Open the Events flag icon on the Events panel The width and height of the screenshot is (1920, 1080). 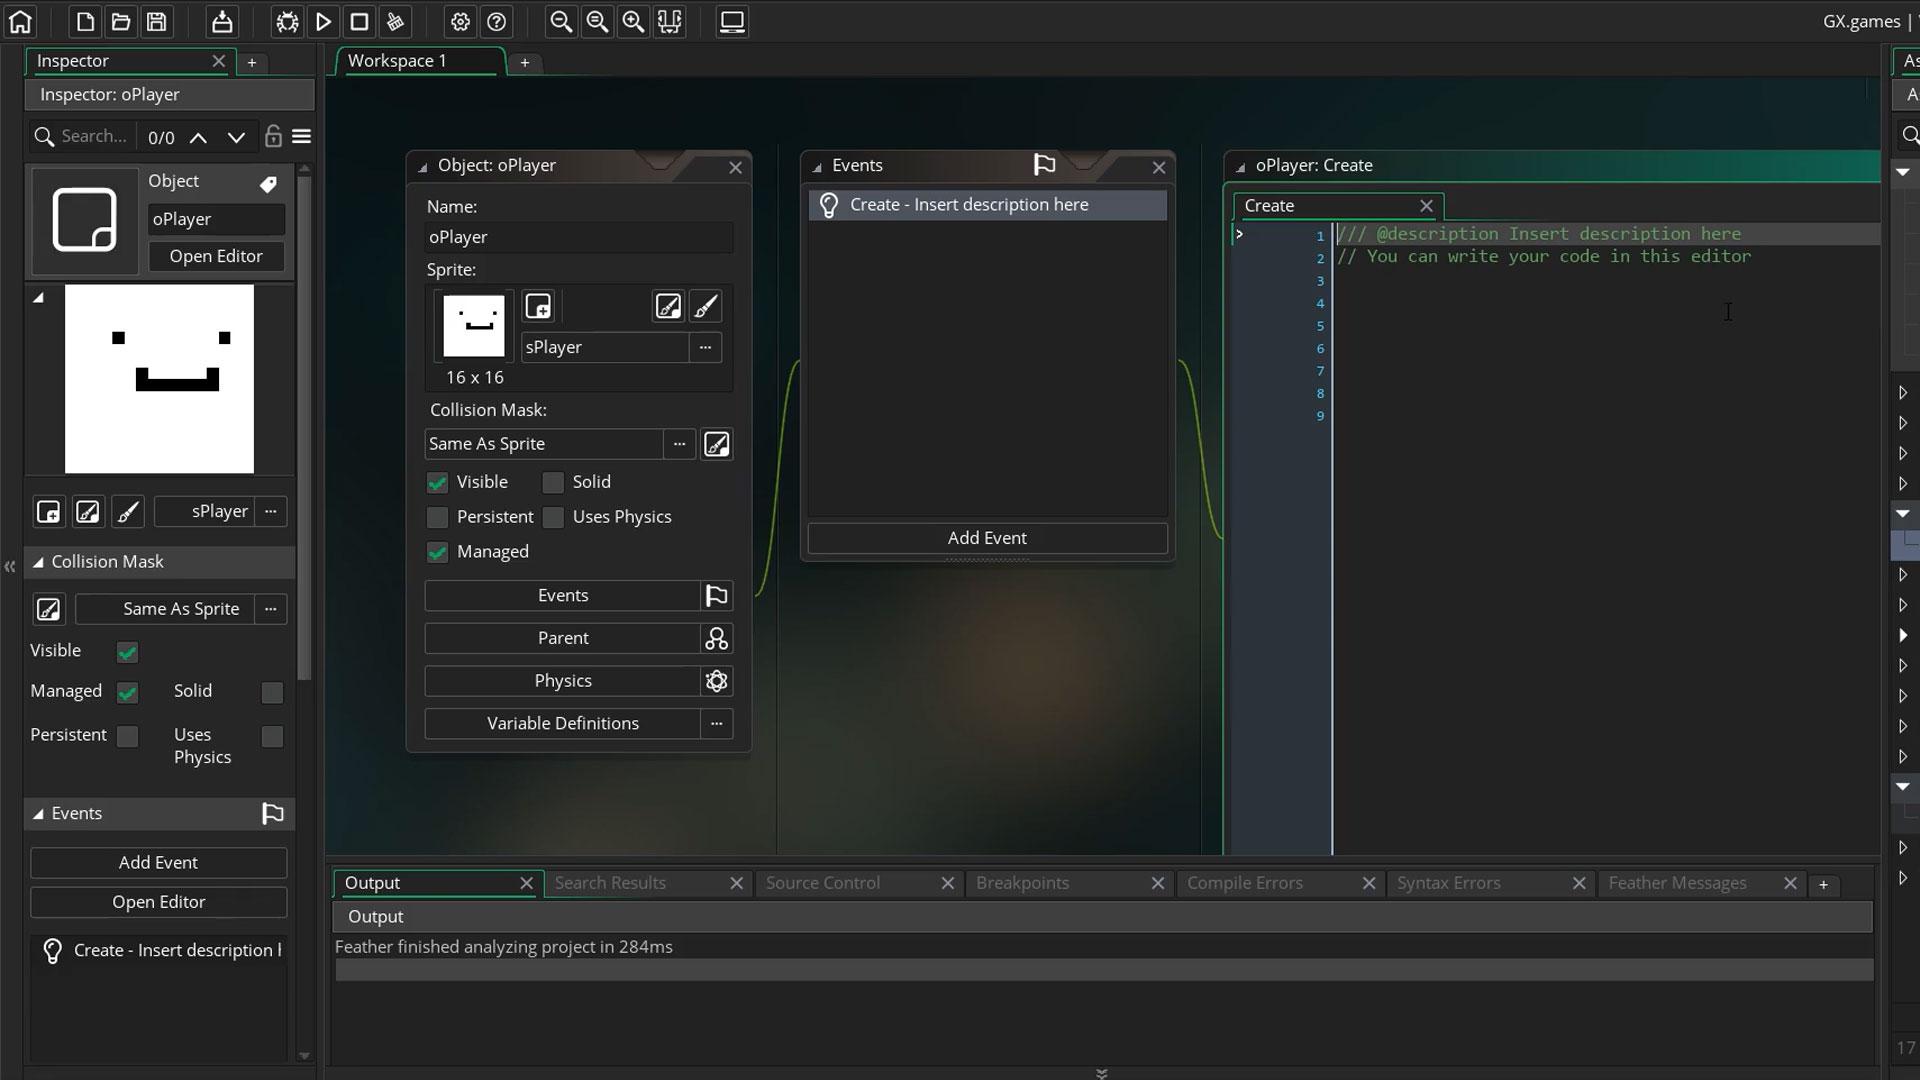click(1043, 165)
